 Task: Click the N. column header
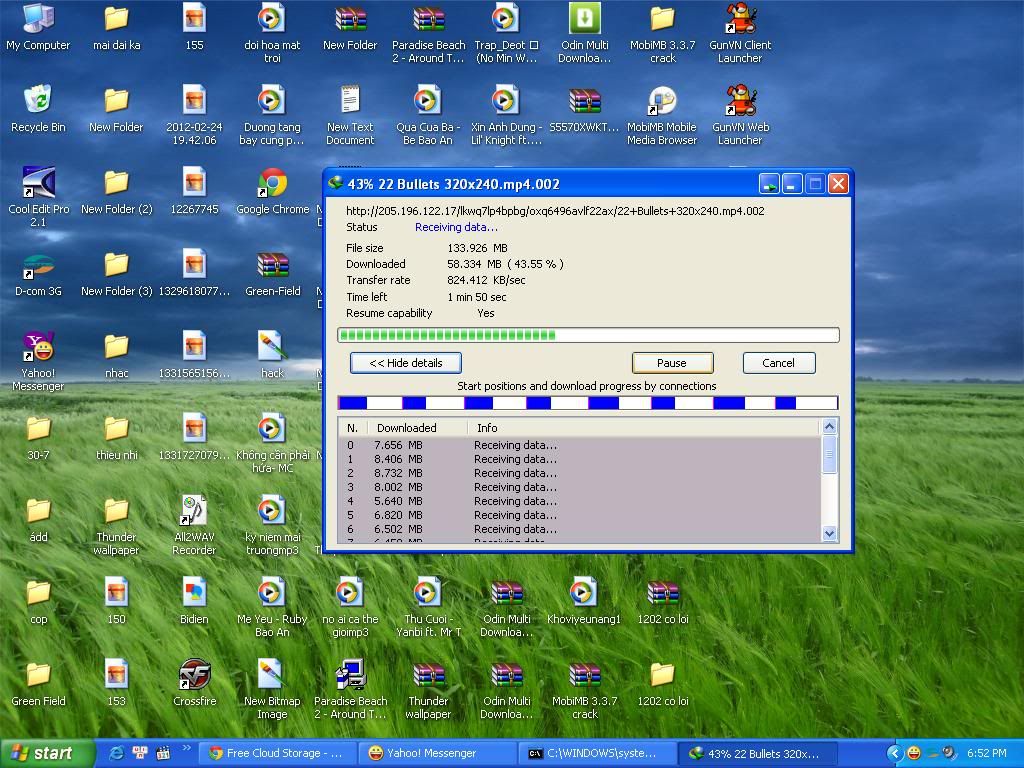(x=353, y=428)
